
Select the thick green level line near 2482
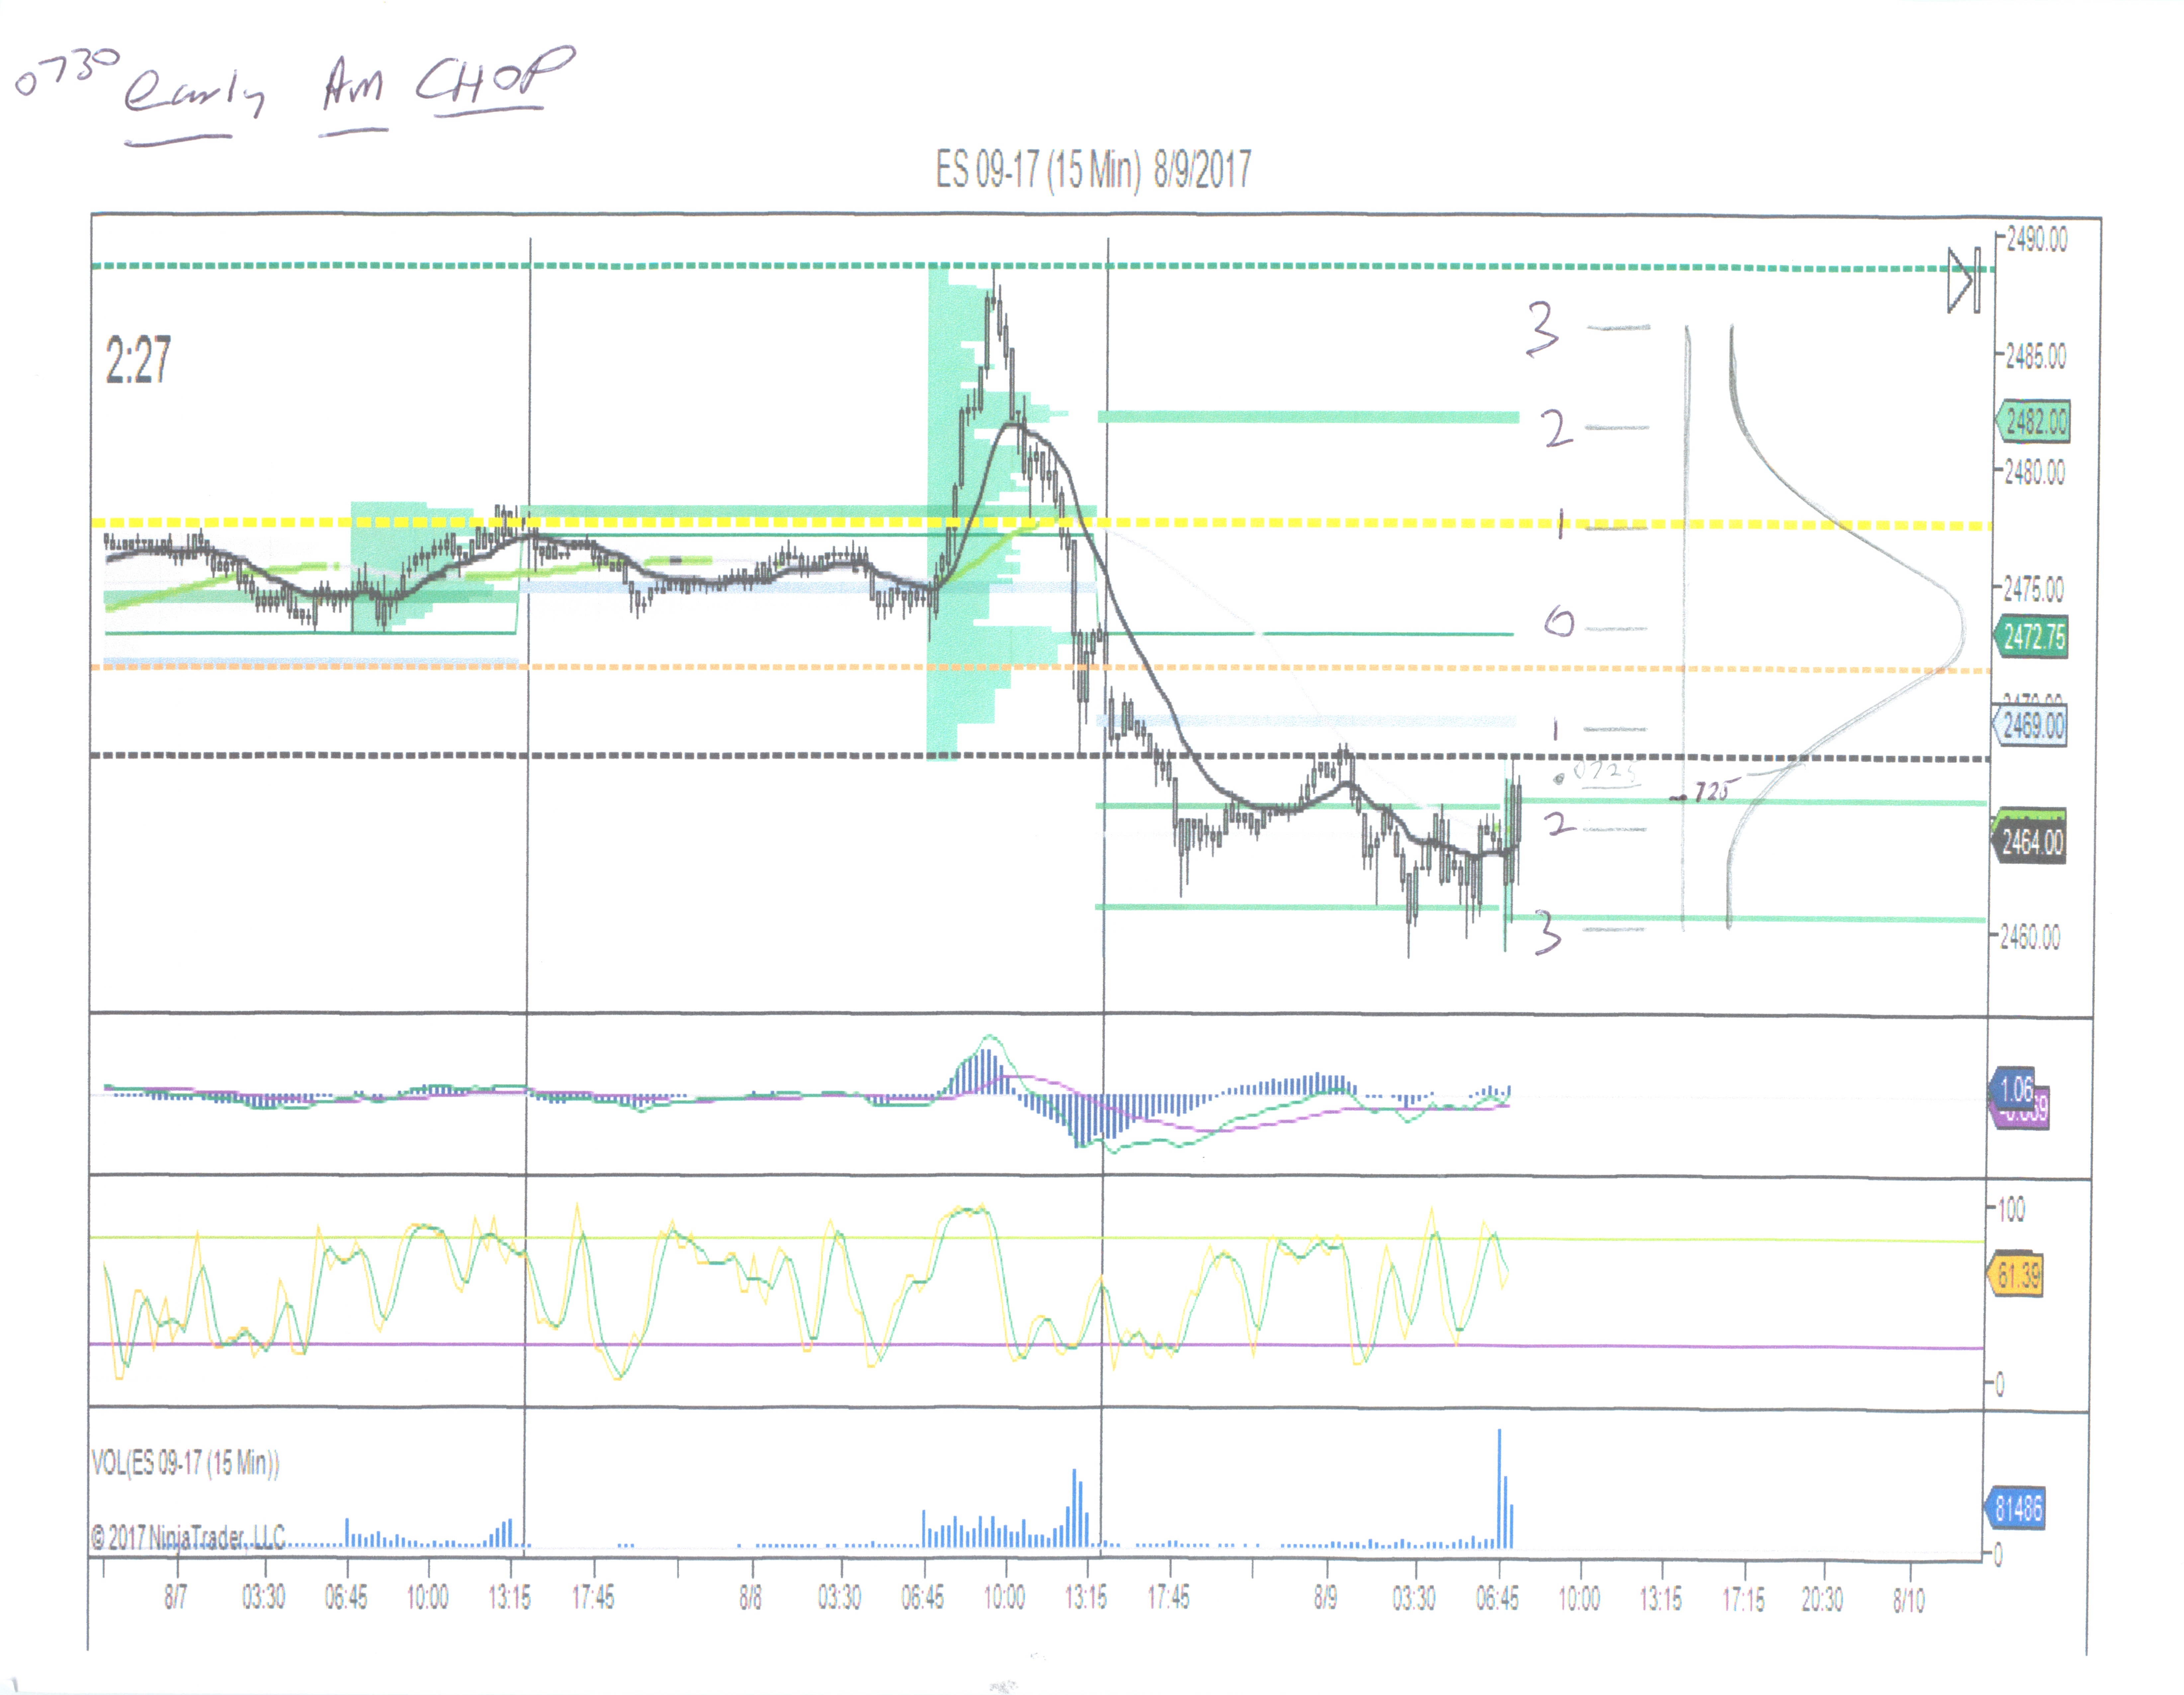(1308, 417)
